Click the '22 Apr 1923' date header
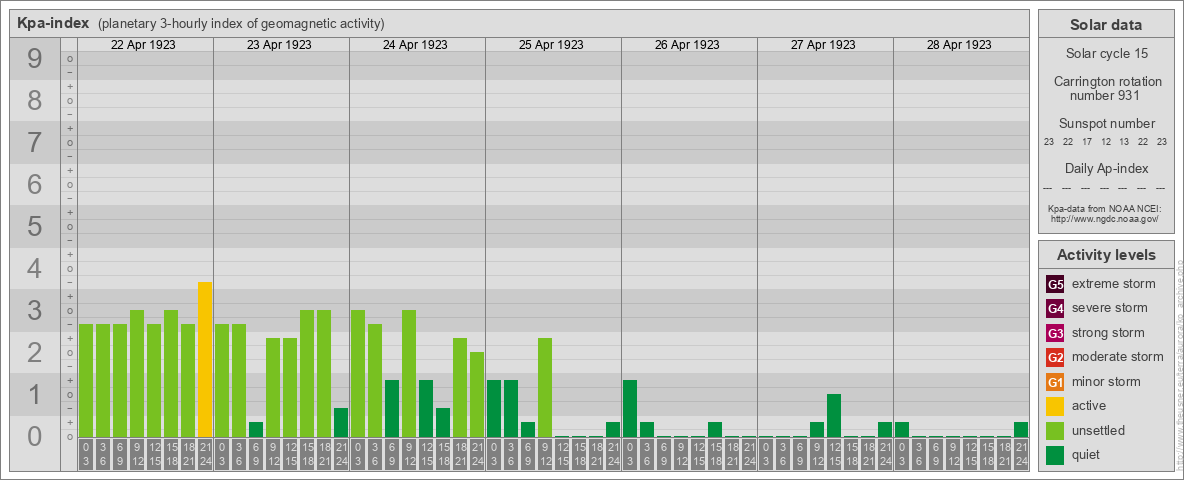Image resolution: width=1184 pixels, height=480 pixels. point(143,45)
